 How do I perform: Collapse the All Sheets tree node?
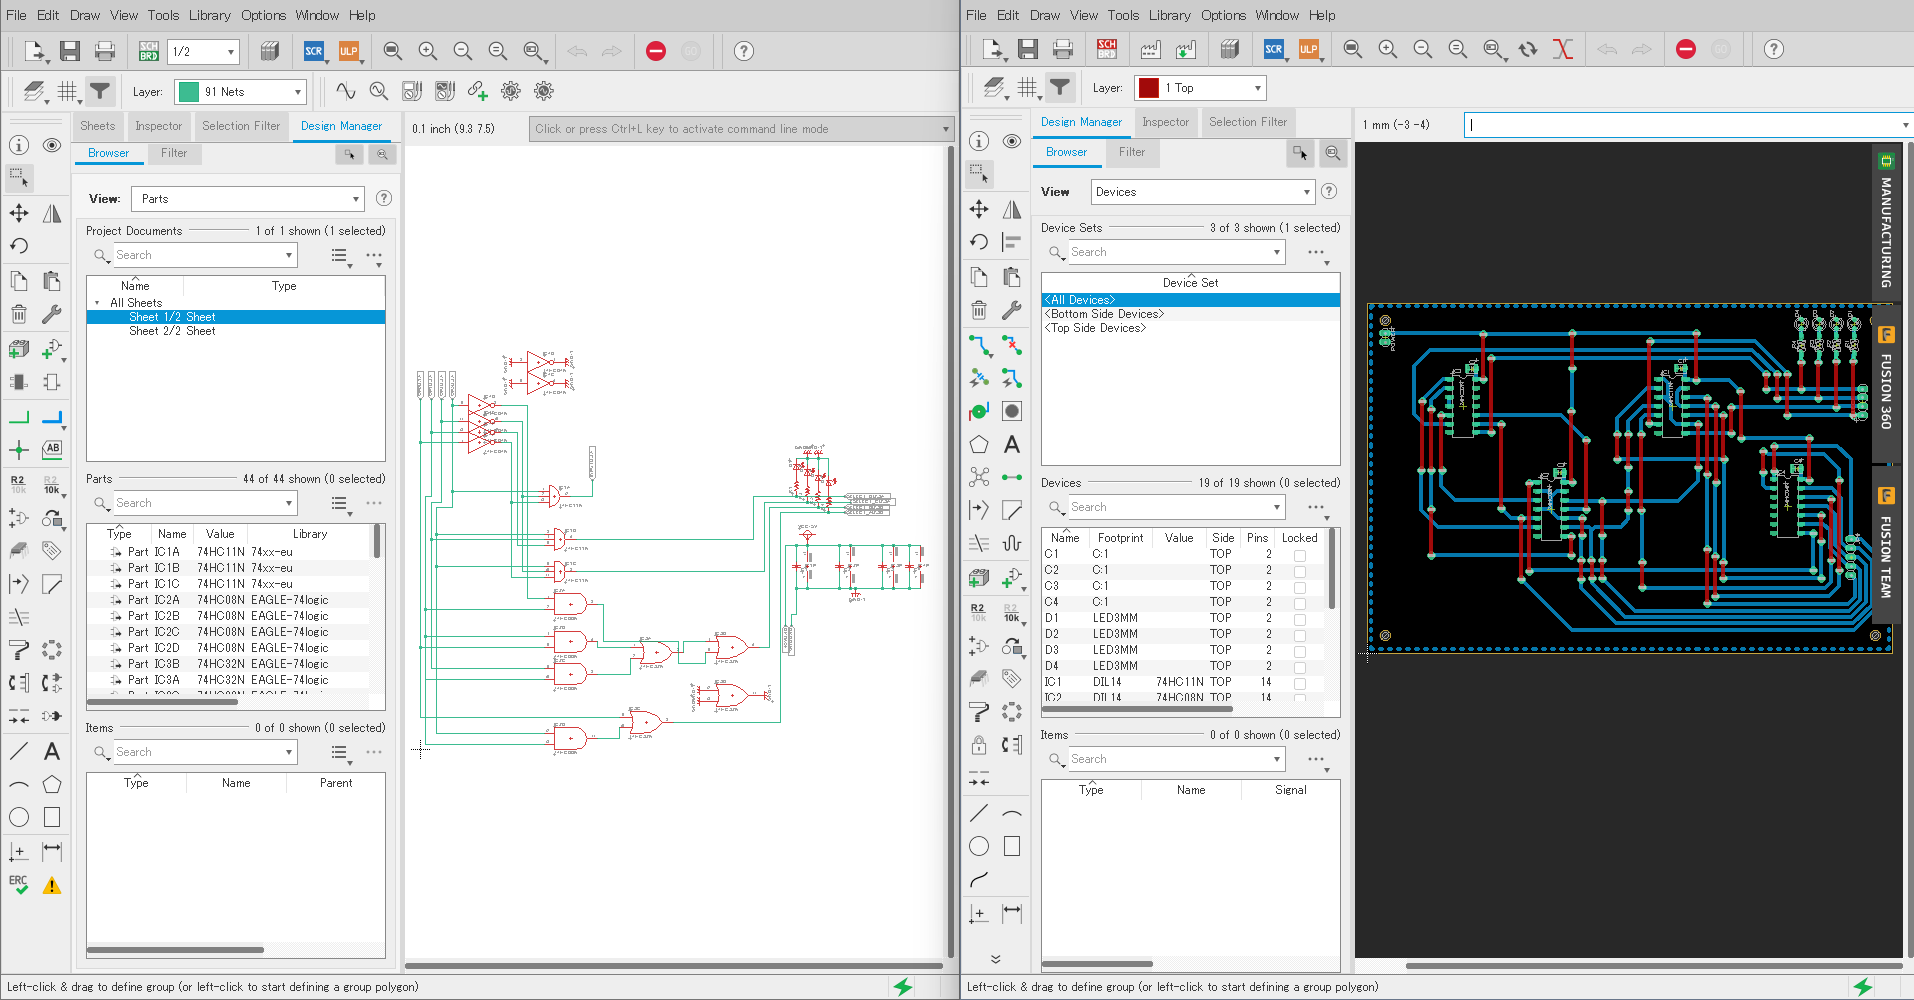(x=97, y=303)
